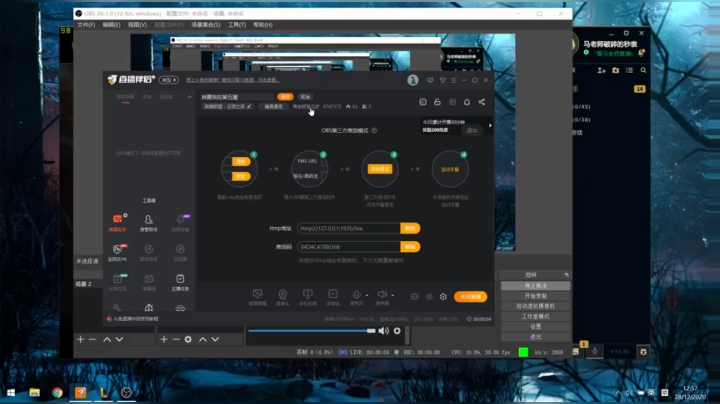
Task: Click 退出 button in OBS controls
Action: pos(535,337)
